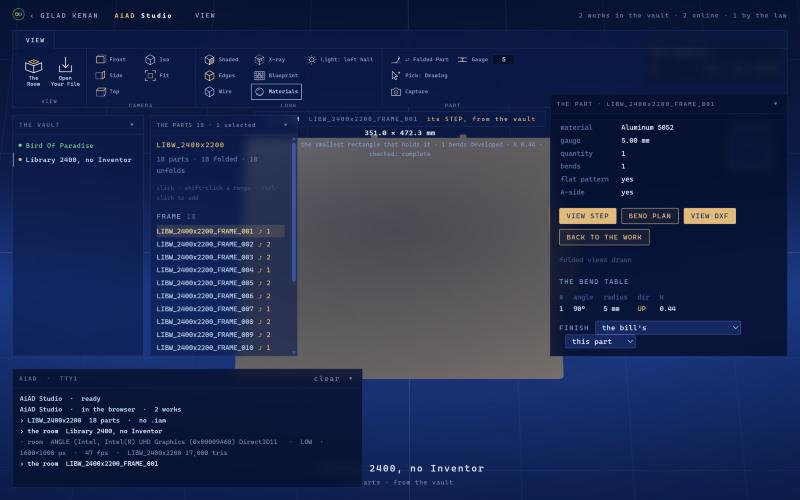Screen dimensions: 800x500
Task: Toggle Folded Part view
Action: point(420,60)
